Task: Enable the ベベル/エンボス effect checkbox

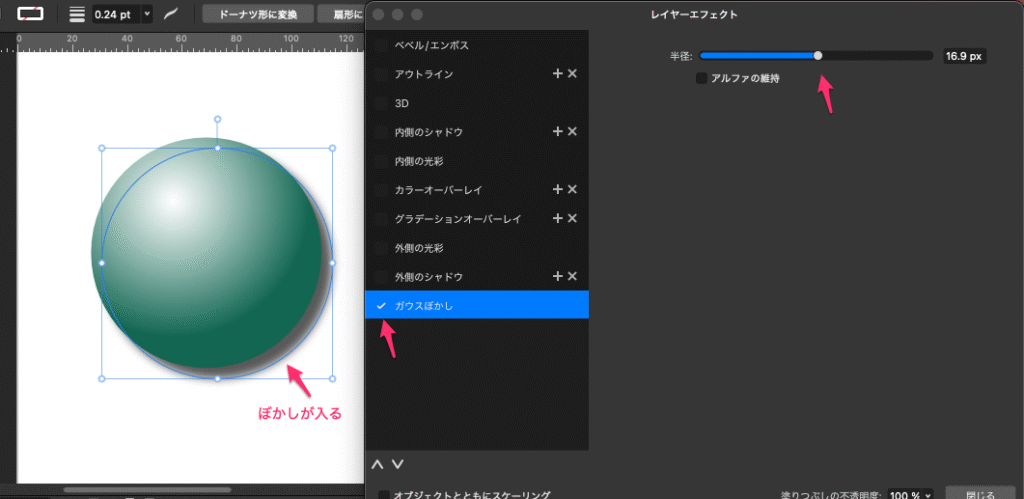Action: [x=381, y=46]
